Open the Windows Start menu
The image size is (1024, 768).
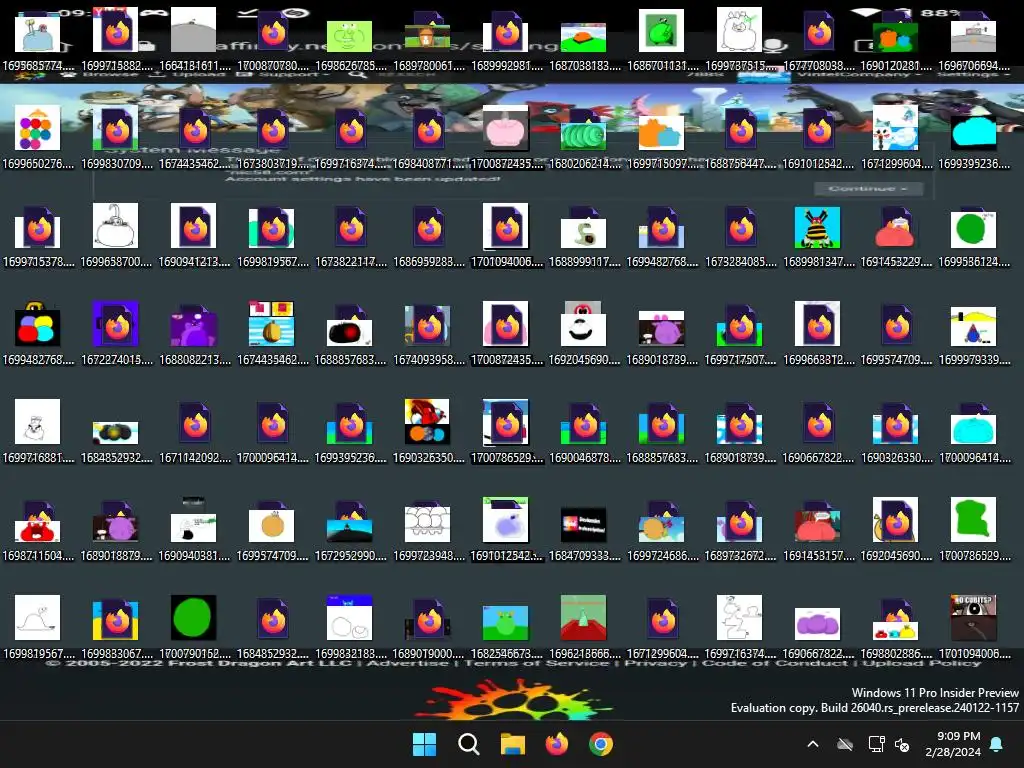pos(424,744)
